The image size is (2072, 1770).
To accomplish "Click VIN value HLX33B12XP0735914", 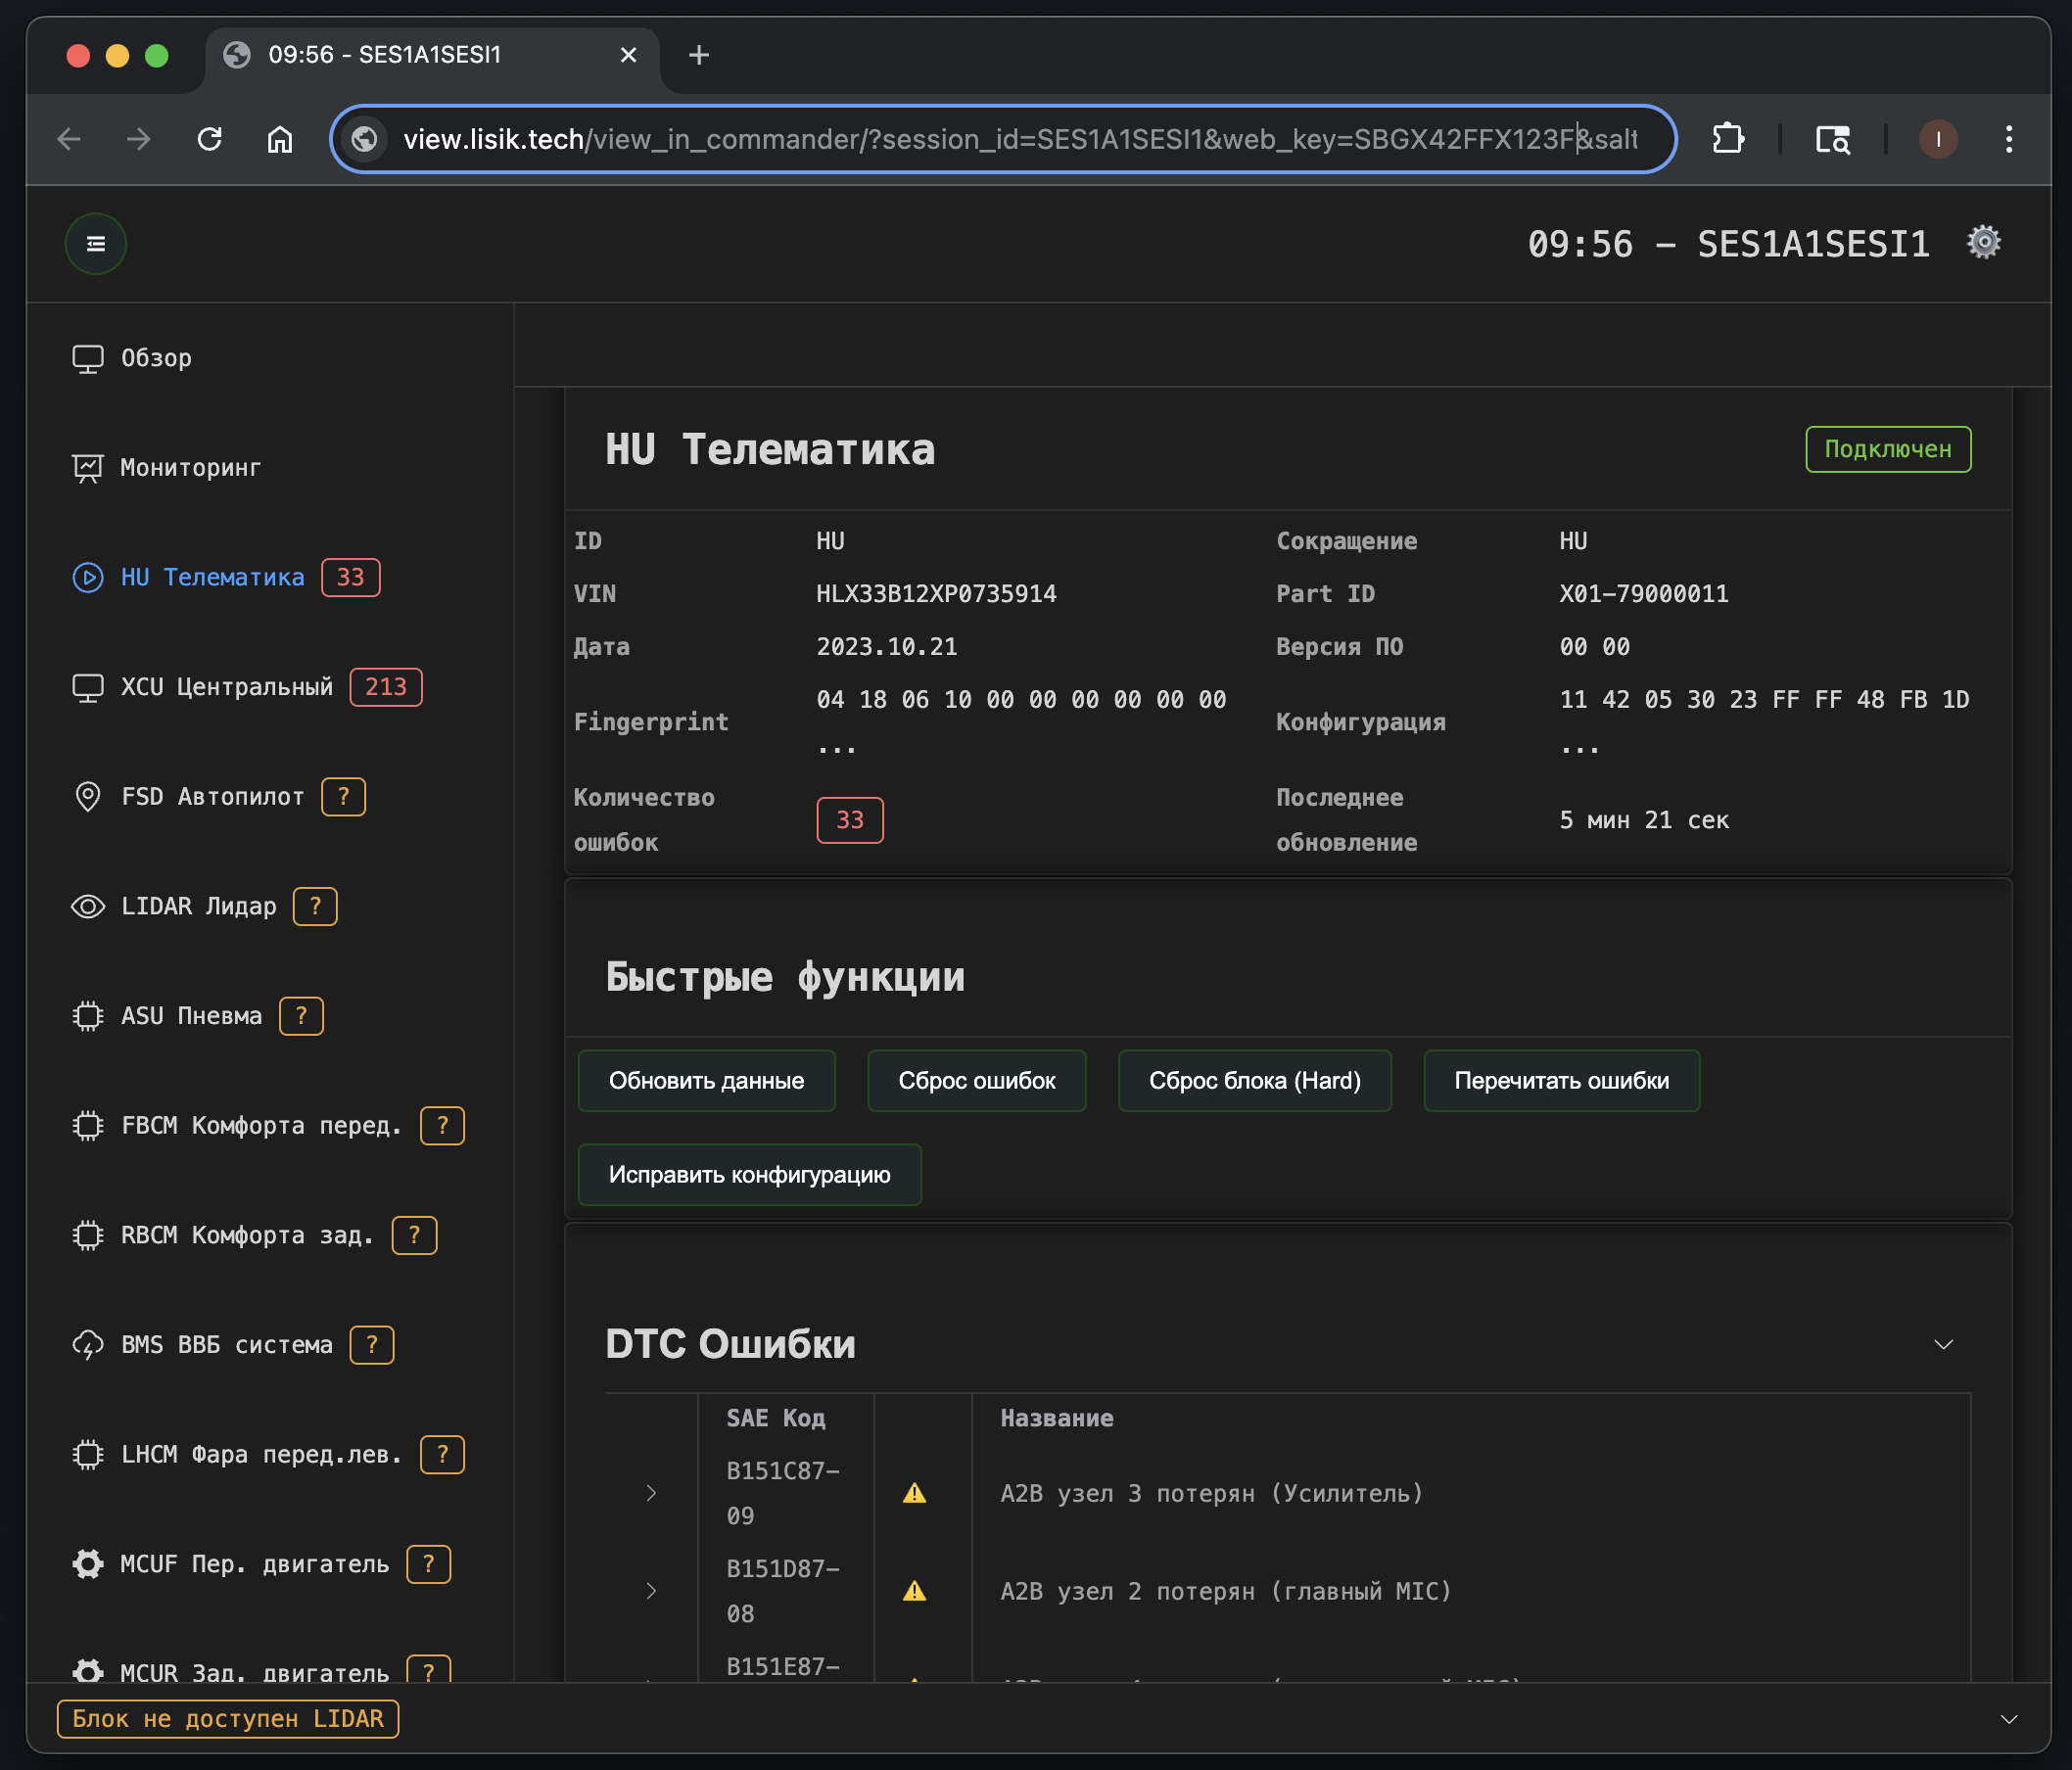I will [936, 594].
